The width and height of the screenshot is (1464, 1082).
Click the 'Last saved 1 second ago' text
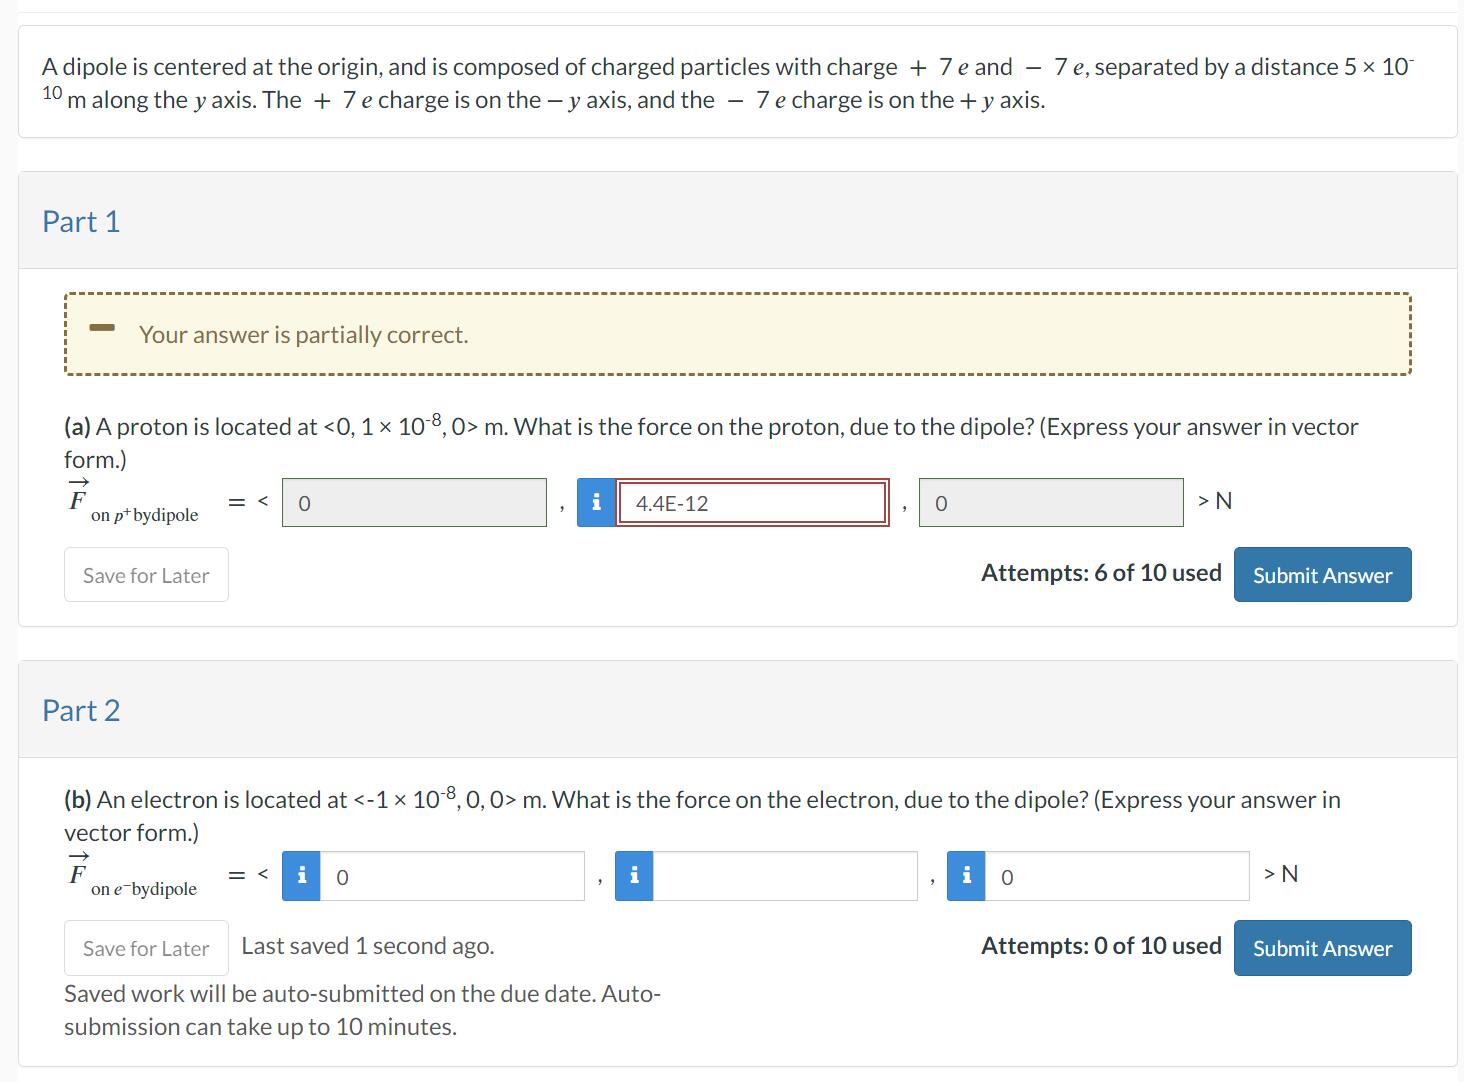(x=367, y=945)
